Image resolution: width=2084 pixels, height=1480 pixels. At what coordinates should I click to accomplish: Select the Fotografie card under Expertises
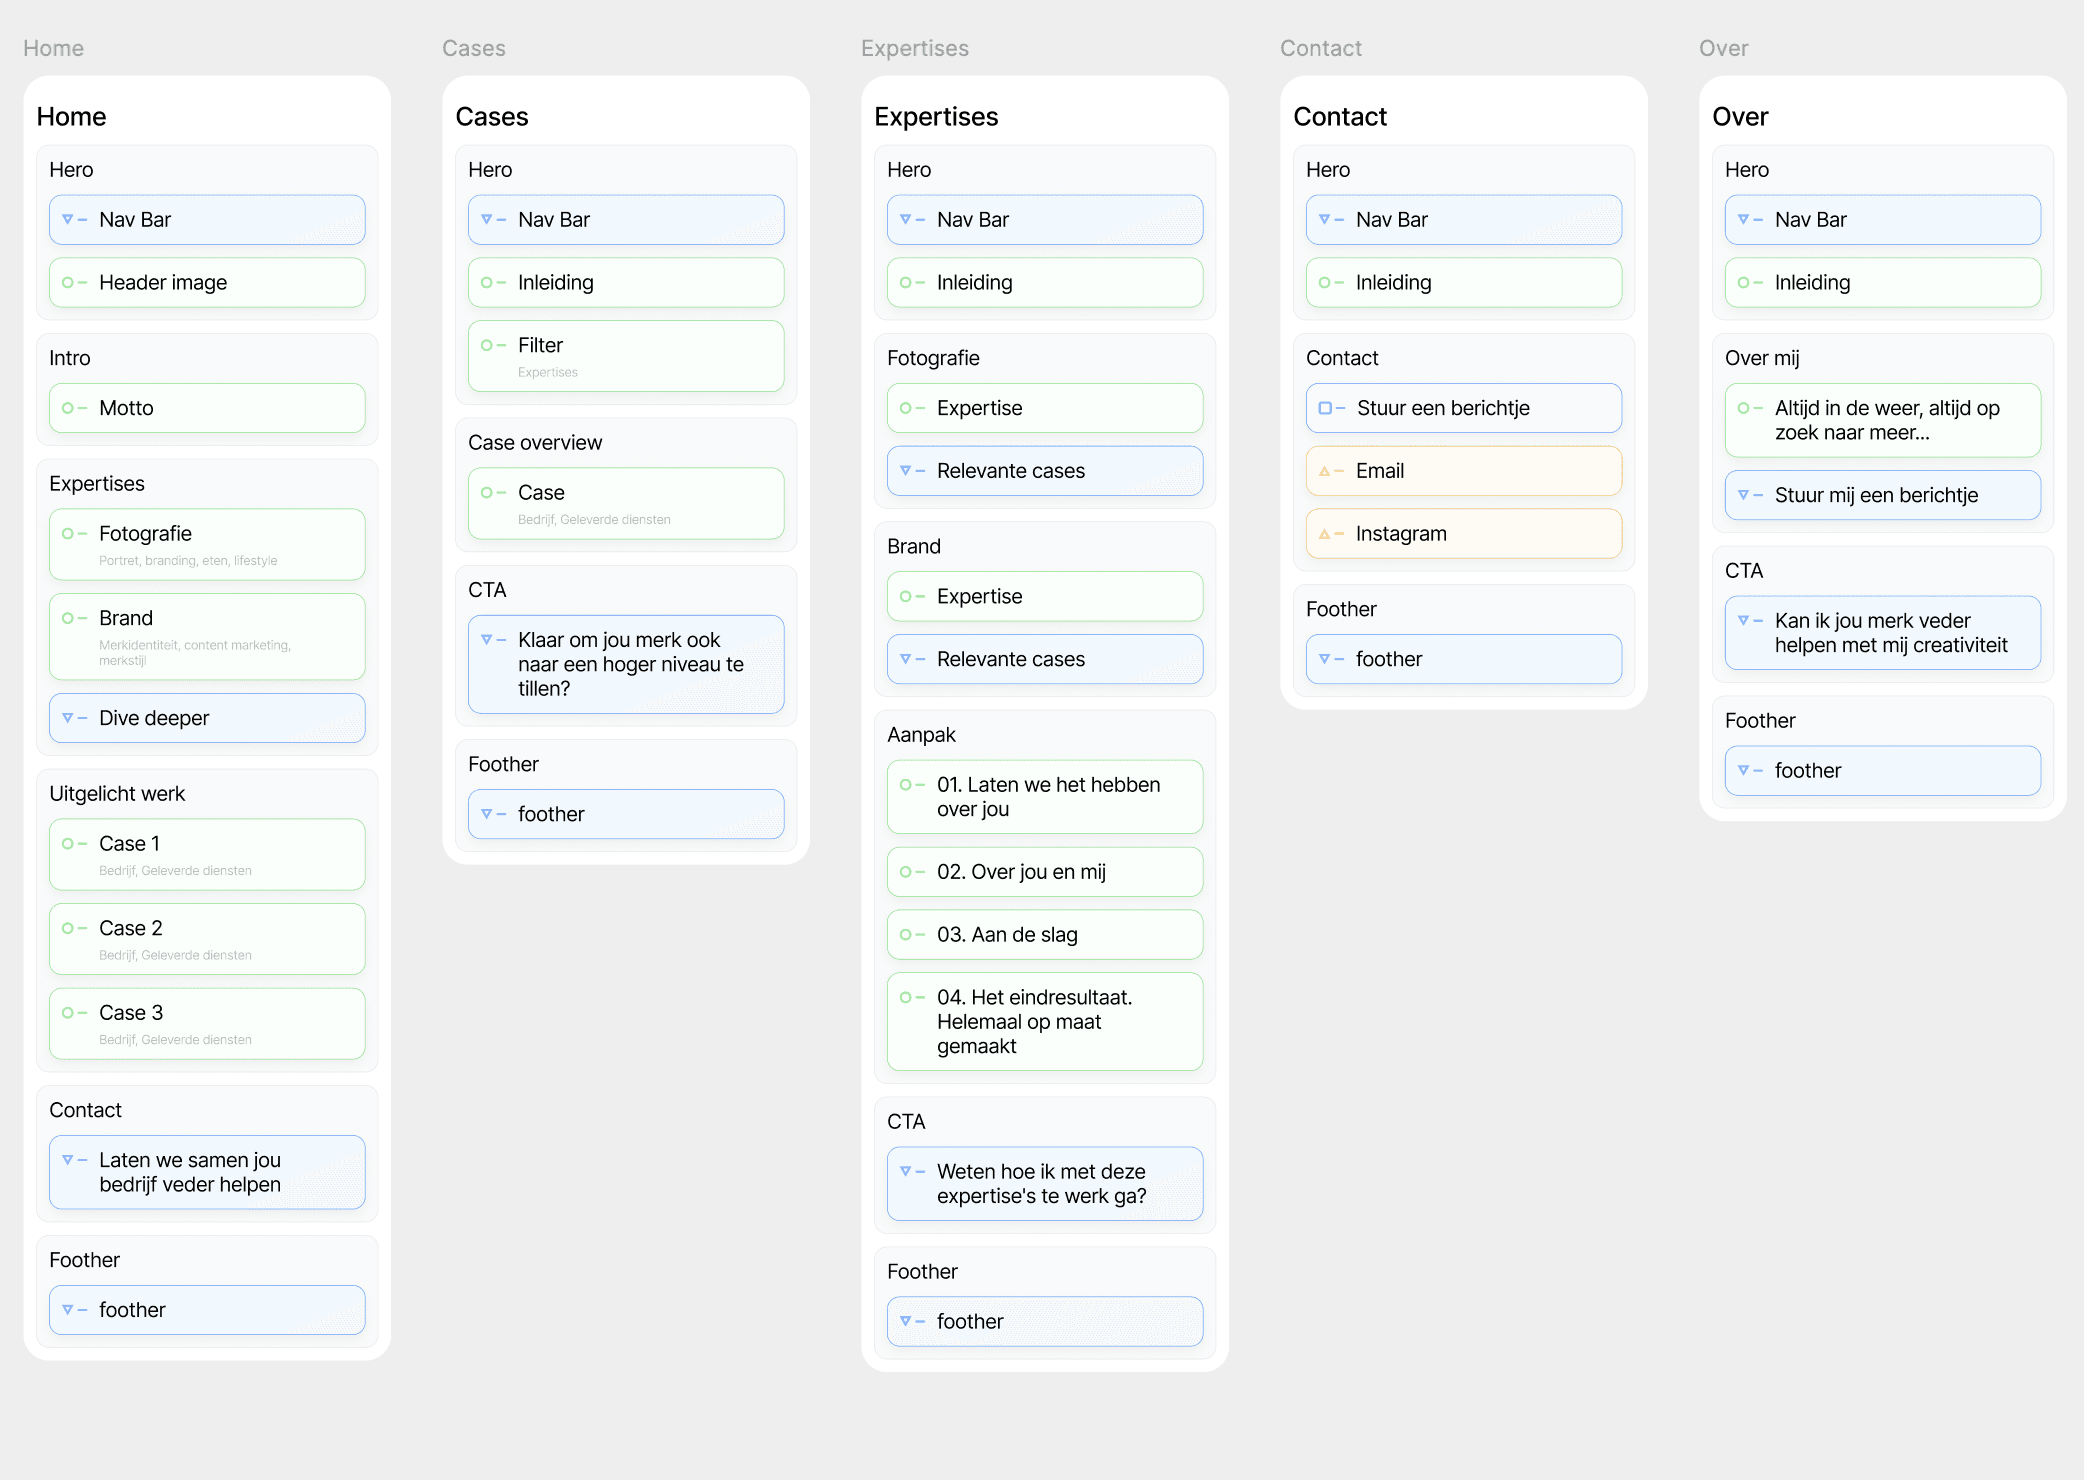pos(207,545)
